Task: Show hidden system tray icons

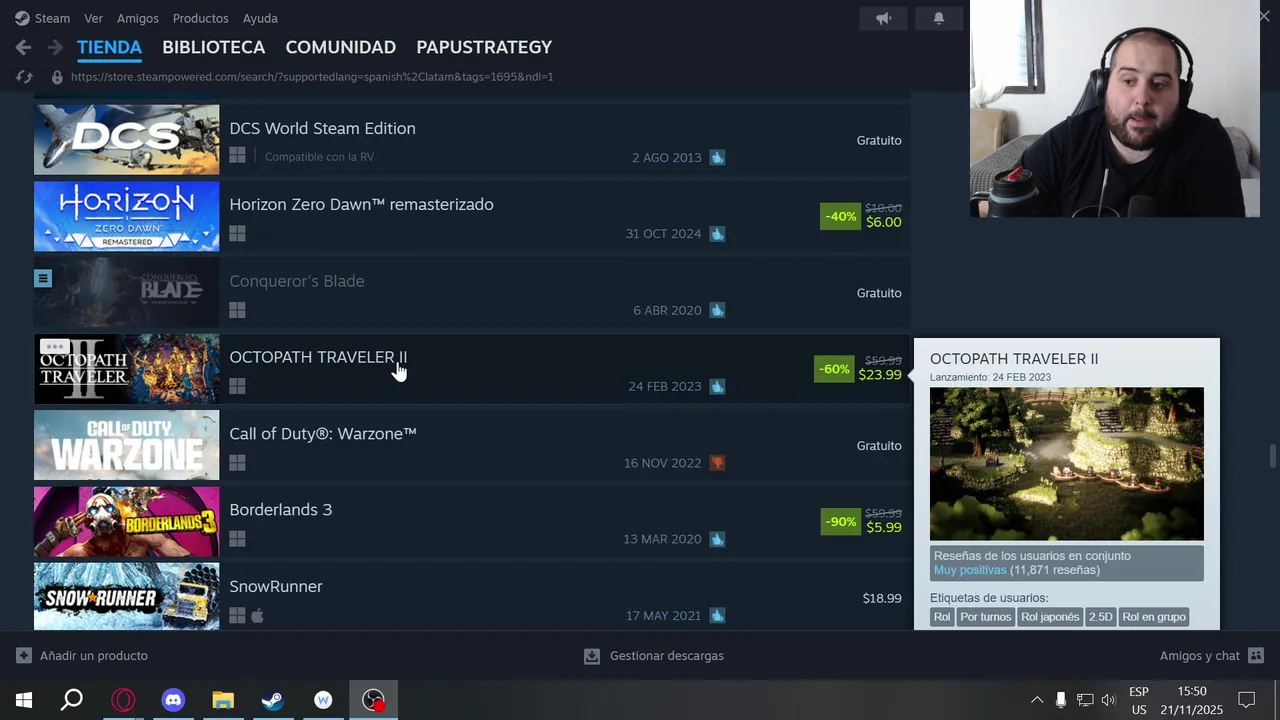Action: click(1037, 700)
